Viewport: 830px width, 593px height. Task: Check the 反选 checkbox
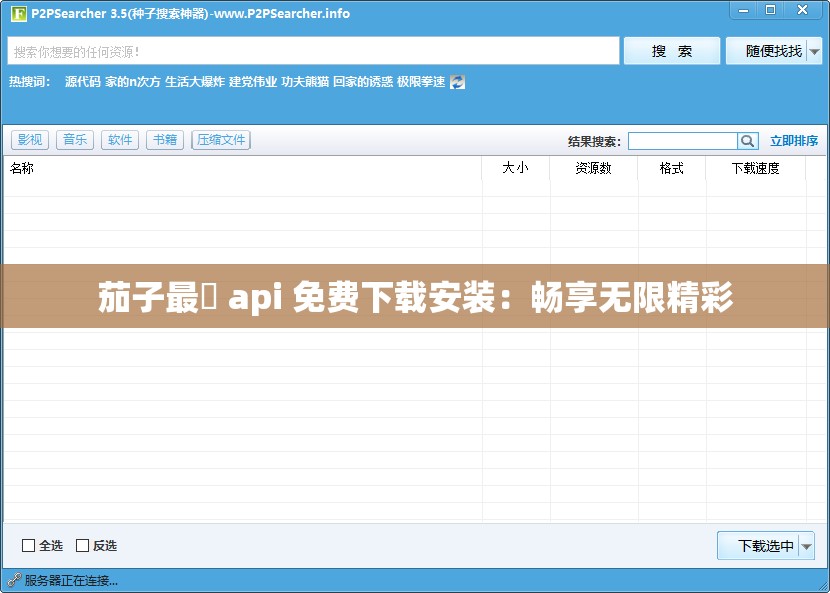coord(83,545)
